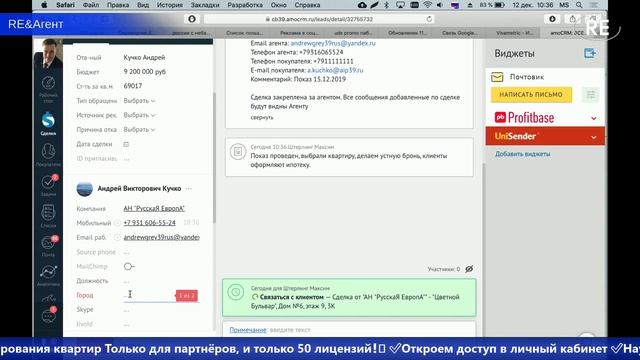Open the История menu
640x360 pixels.
170,5
